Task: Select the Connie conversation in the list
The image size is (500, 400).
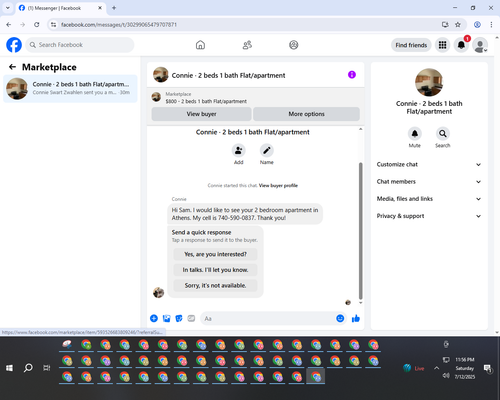Action: tap(70, 88)
